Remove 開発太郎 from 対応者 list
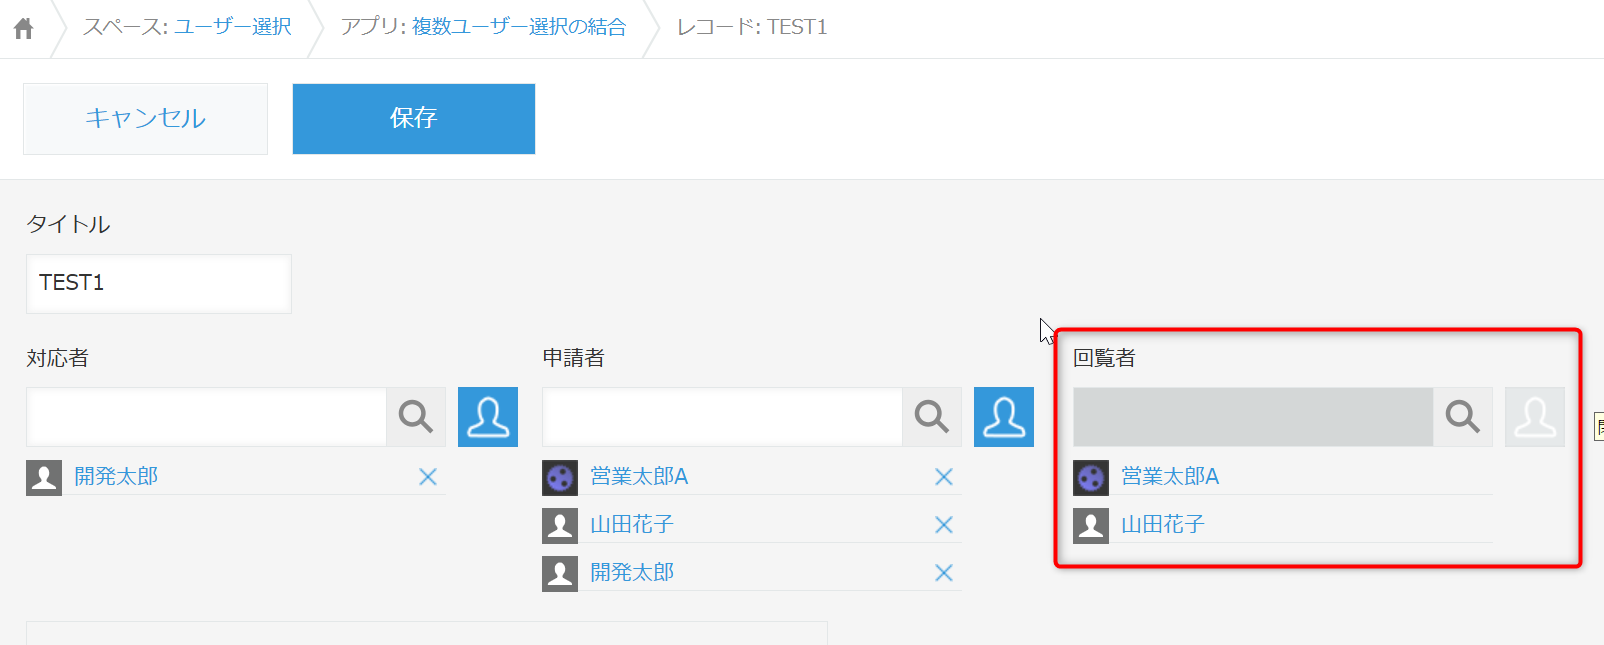Screen dimensions: 1604x645 pyautogui.click(x=428, y=477)
